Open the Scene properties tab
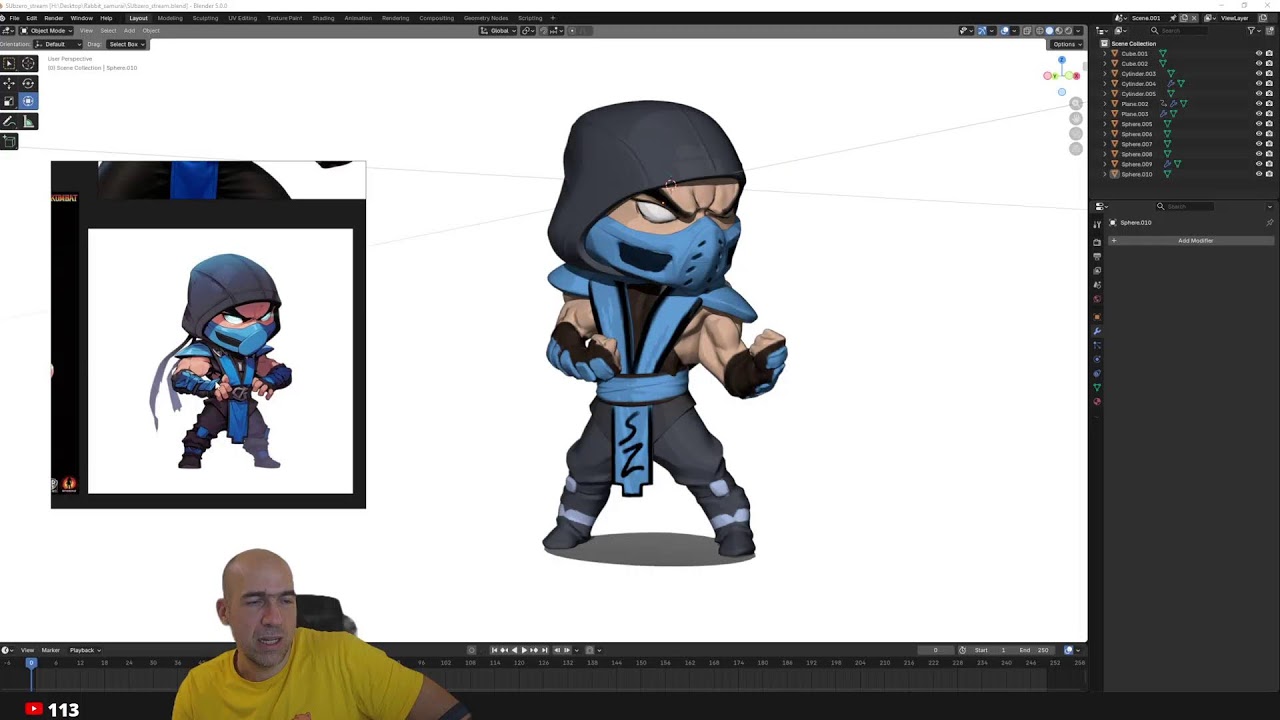The height and width of the screenshot is (720, 1280). click(1097, 285)
